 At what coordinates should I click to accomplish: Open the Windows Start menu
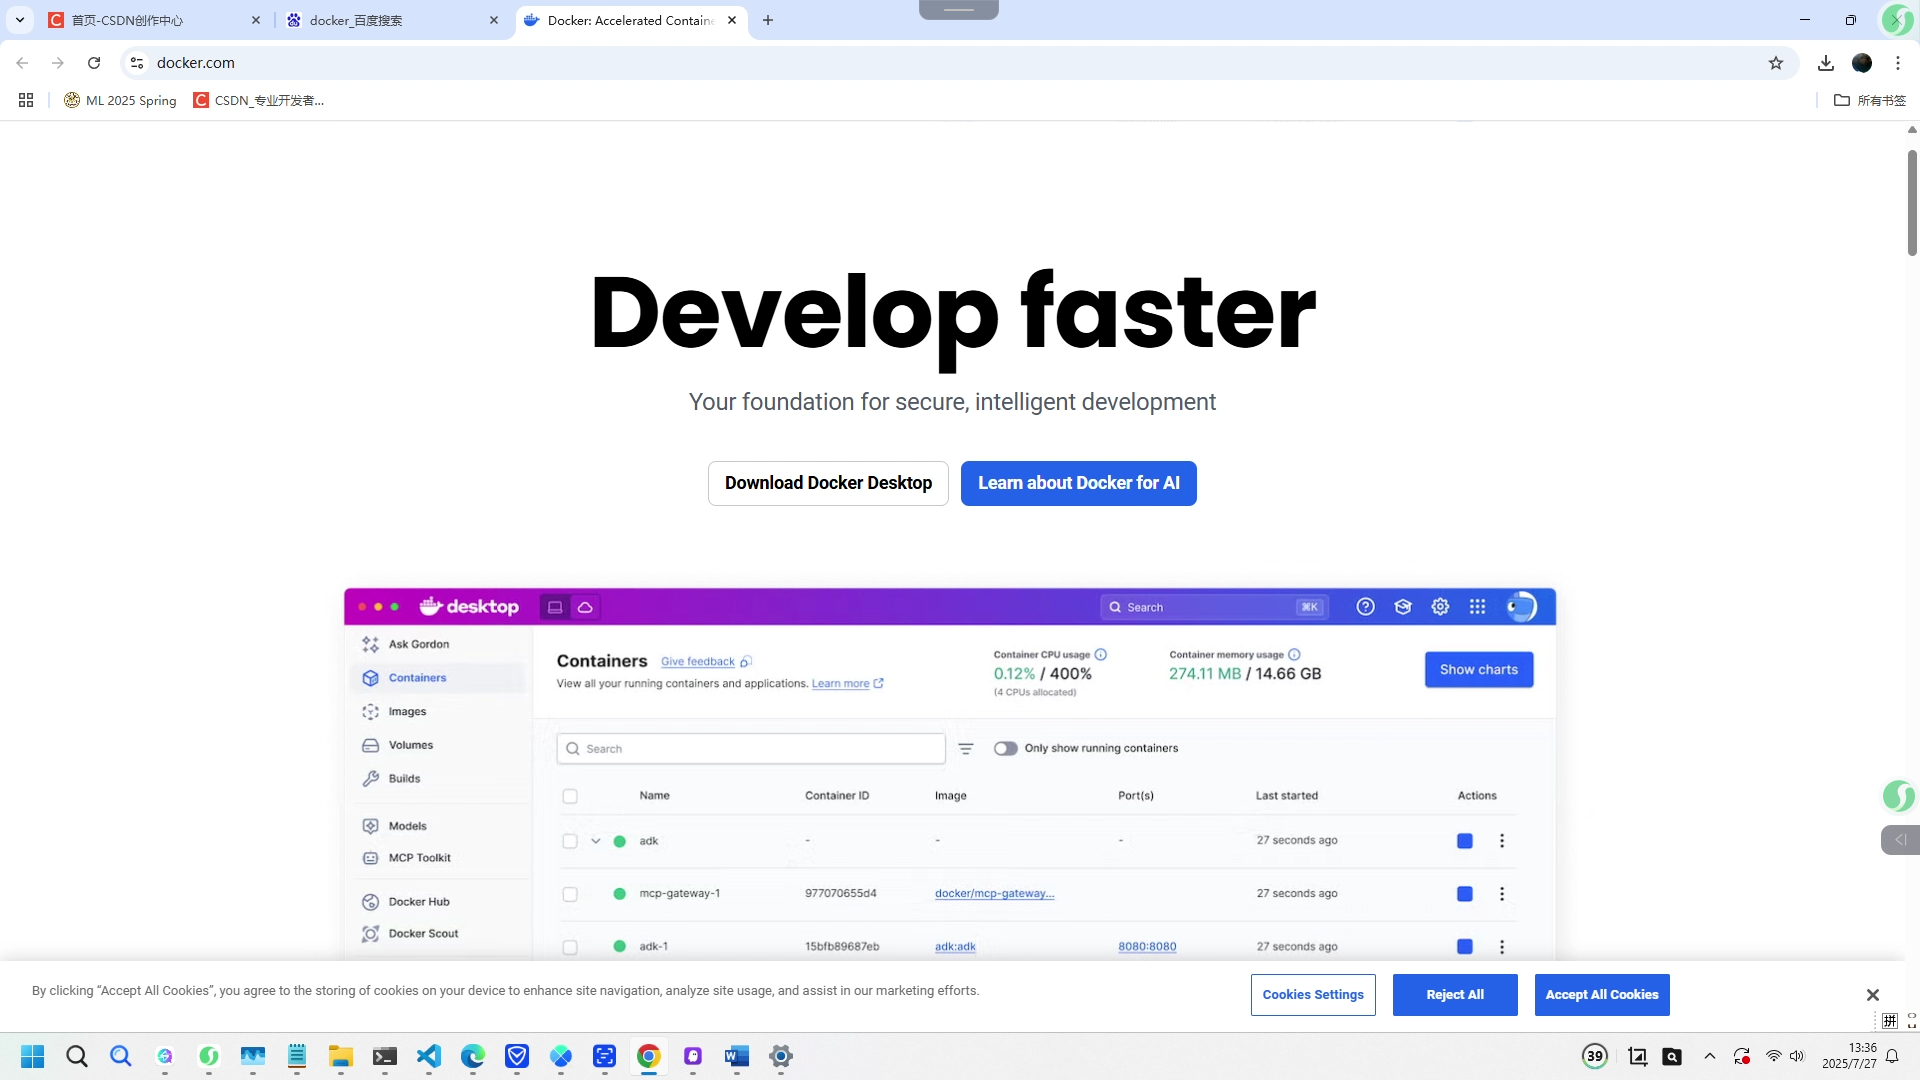point(33,1056)
